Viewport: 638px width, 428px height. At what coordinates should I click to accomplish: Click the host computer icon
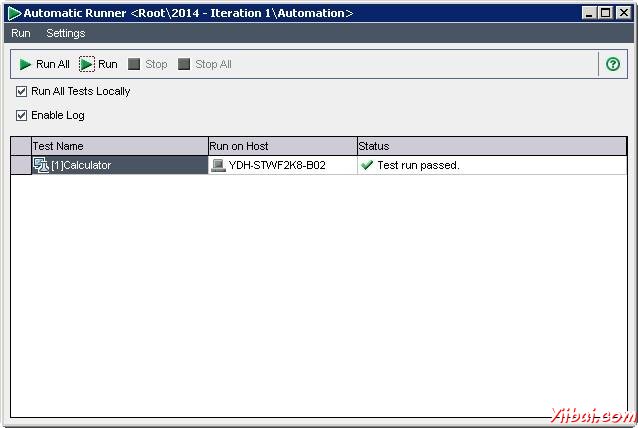218,165
